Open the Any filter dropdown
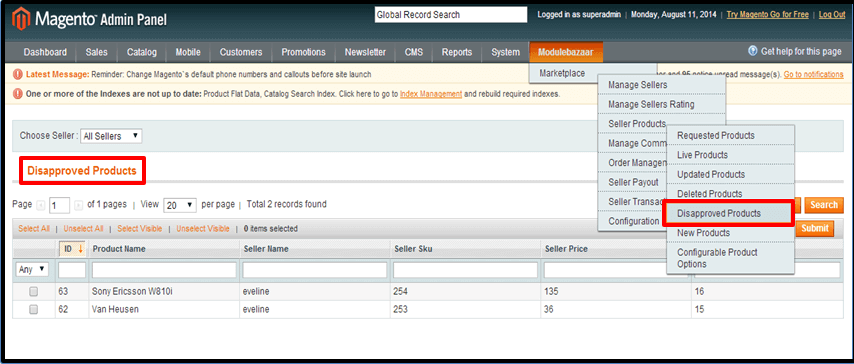Screen dimensions: 854x364 (x=32, y=269)
